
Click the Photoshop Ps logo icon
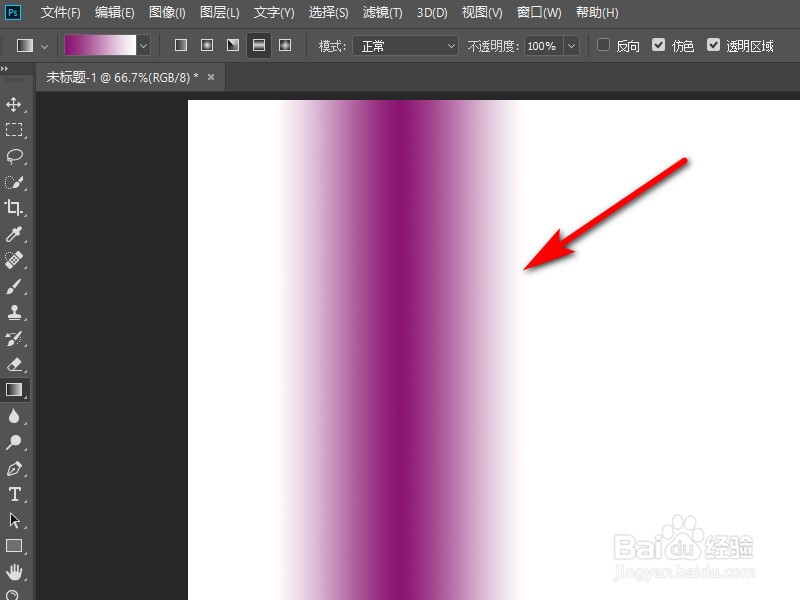13,12
